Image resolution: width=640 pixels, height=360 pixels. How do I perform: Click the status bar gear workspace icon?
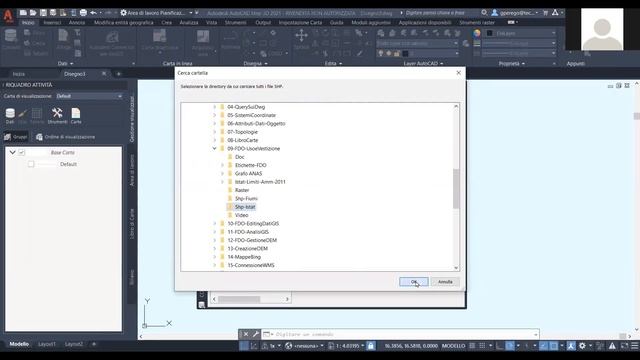coord(582,346)
